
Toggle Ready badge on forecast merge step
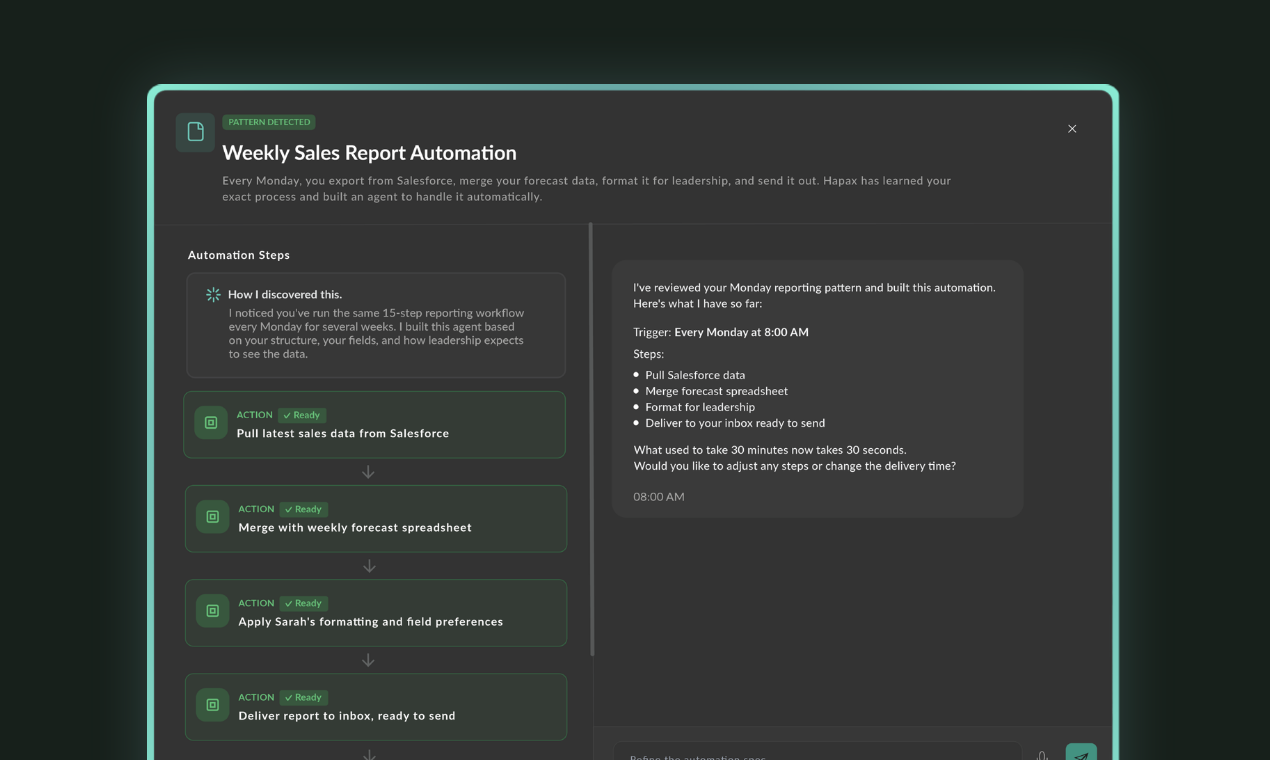pyautogui.click(x=303, y=509)
